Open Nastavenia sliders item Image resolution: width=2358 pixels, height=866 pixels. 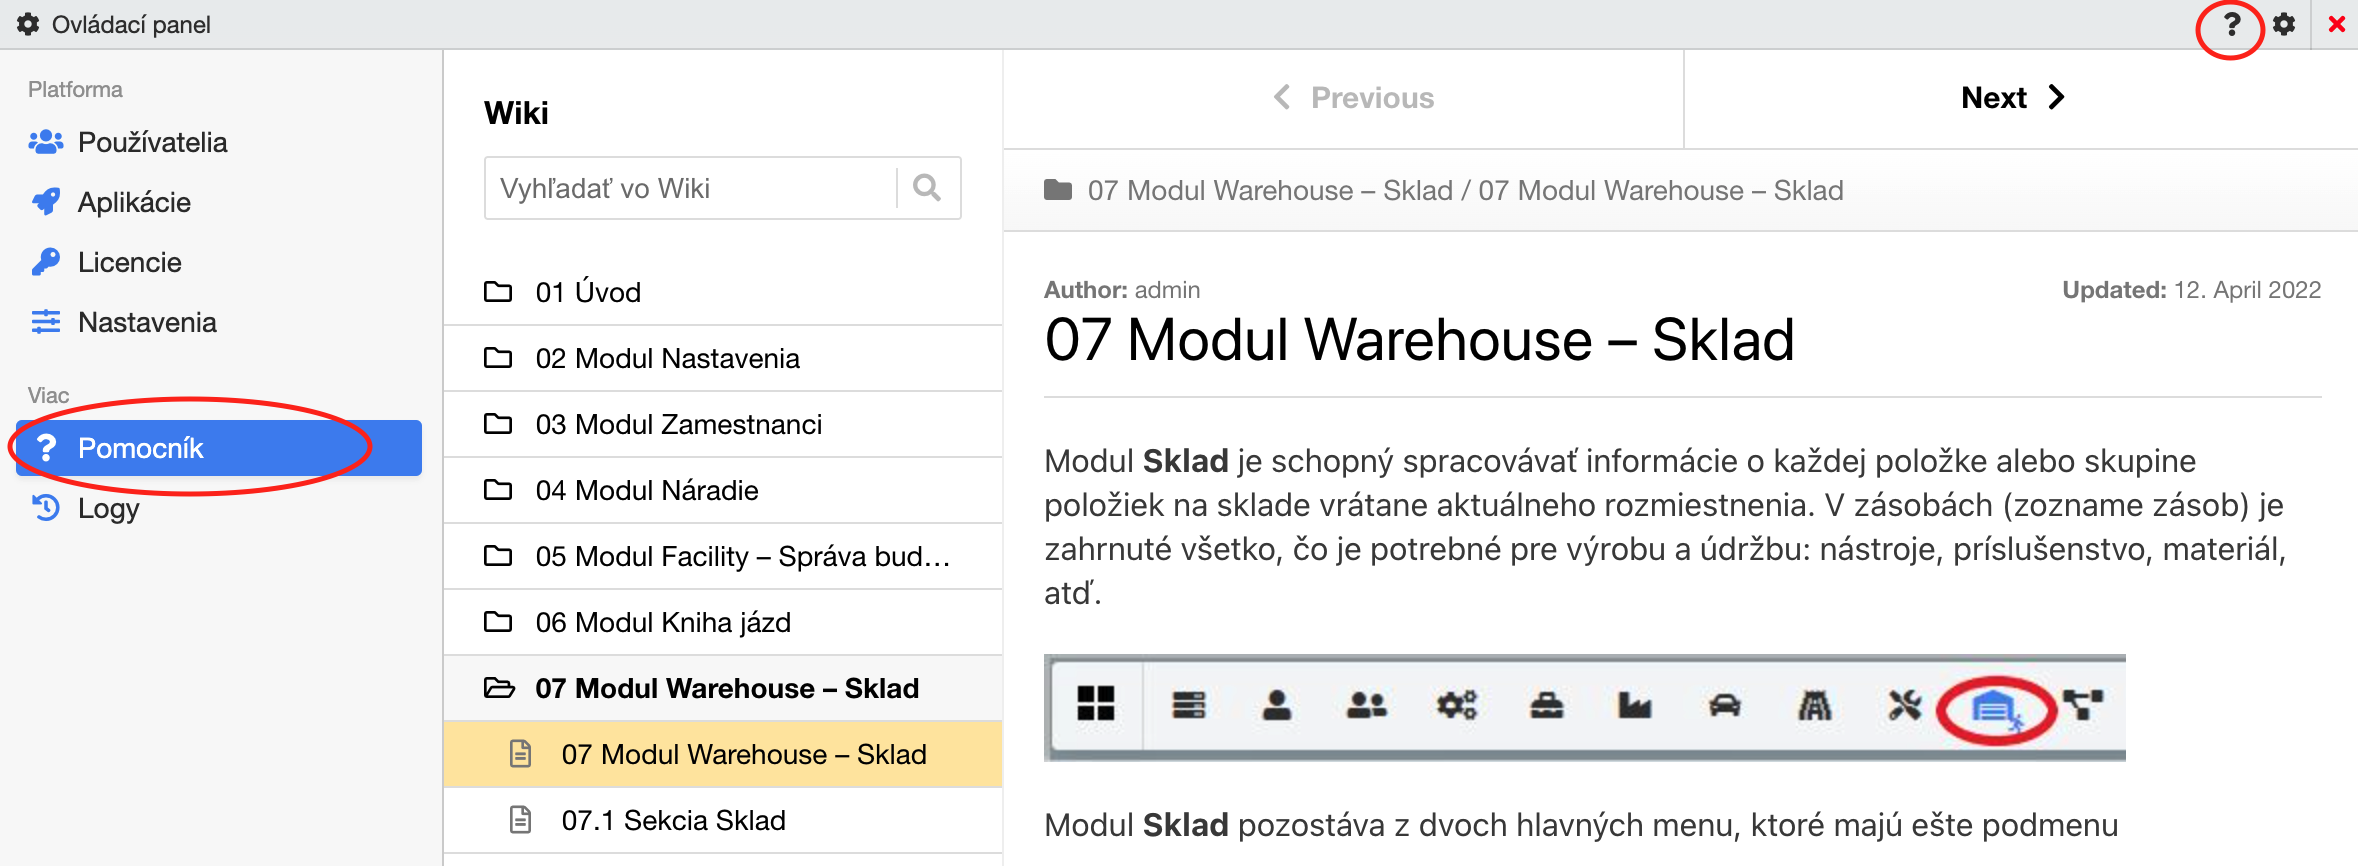coord(147,322)
